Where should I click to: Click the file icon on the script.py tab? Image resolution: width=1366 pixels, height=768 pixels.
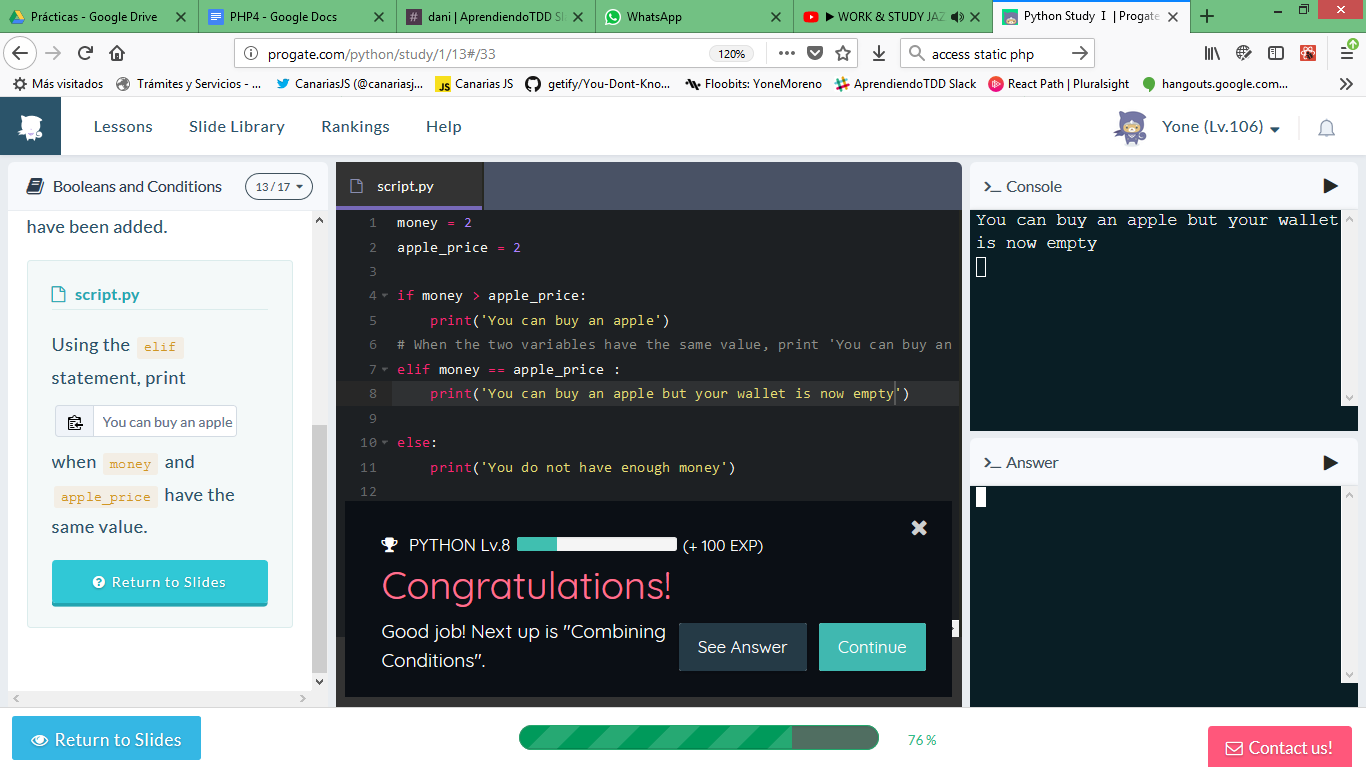pos(354,185)
